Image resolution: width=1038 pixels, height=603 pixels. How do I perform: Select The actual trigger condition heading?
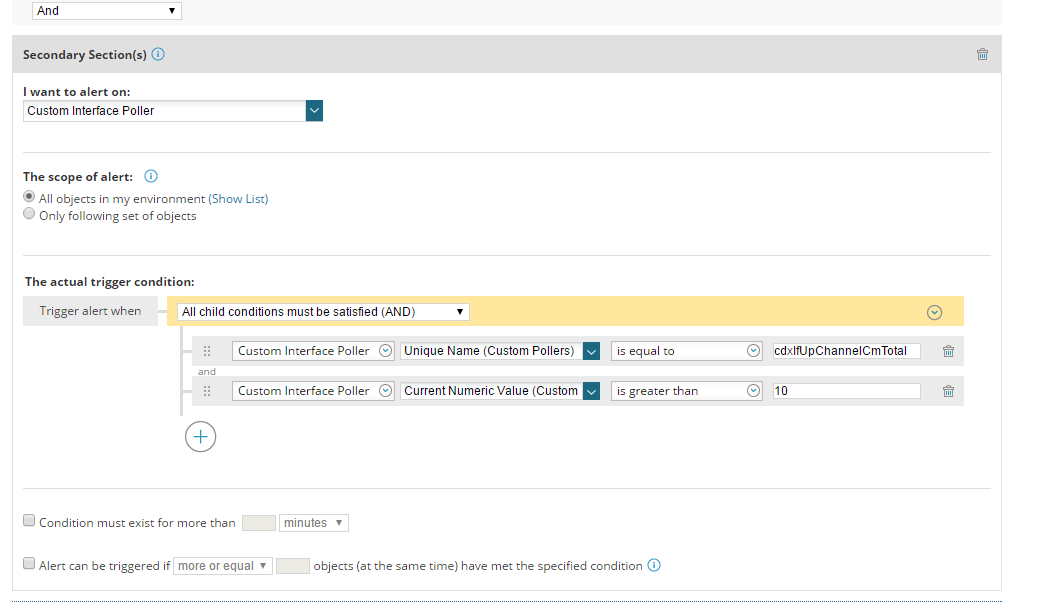(110, 282)
